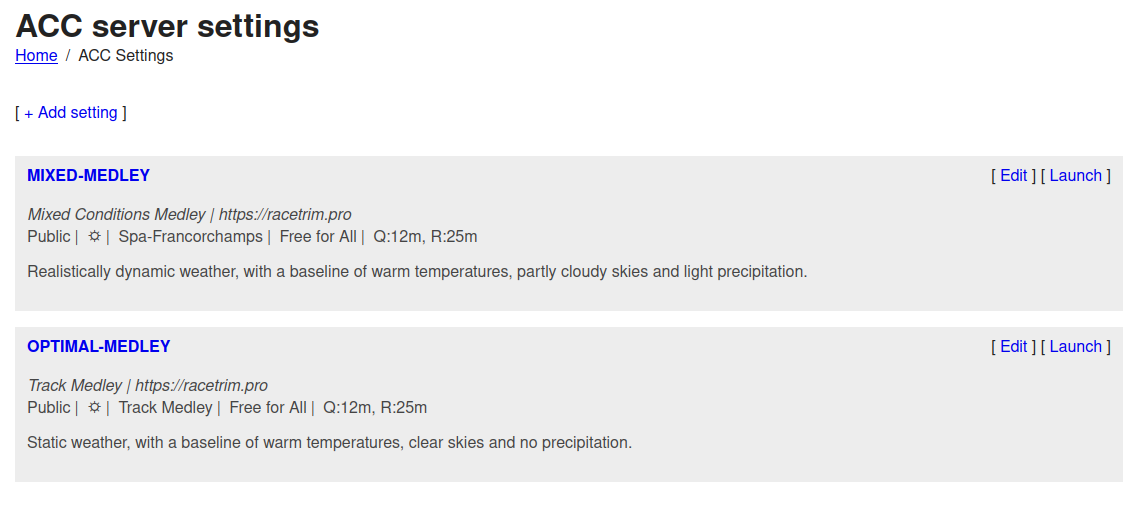Click the Add setting link

[71, 113]
